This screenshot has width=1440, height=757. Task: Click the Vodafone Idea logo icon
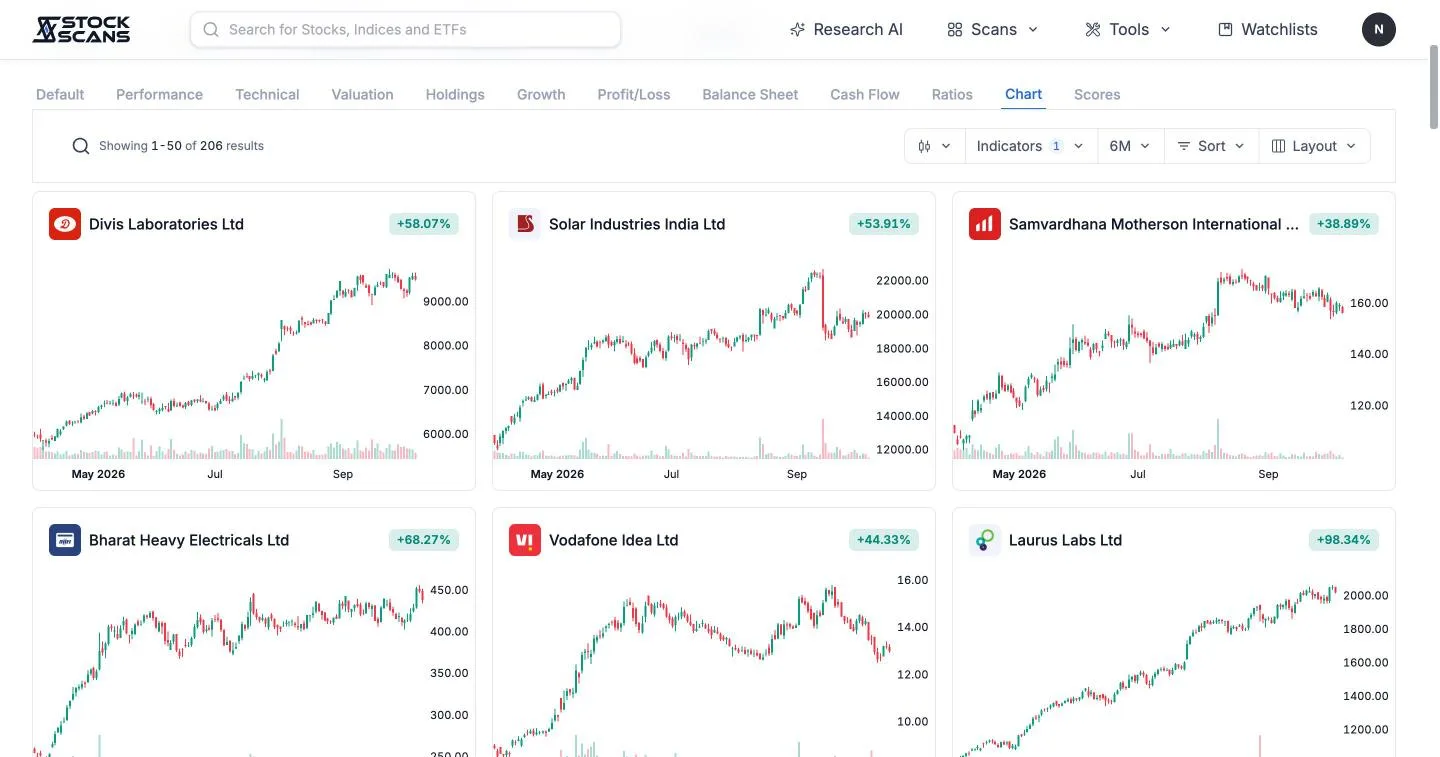(x=525, y=540)
